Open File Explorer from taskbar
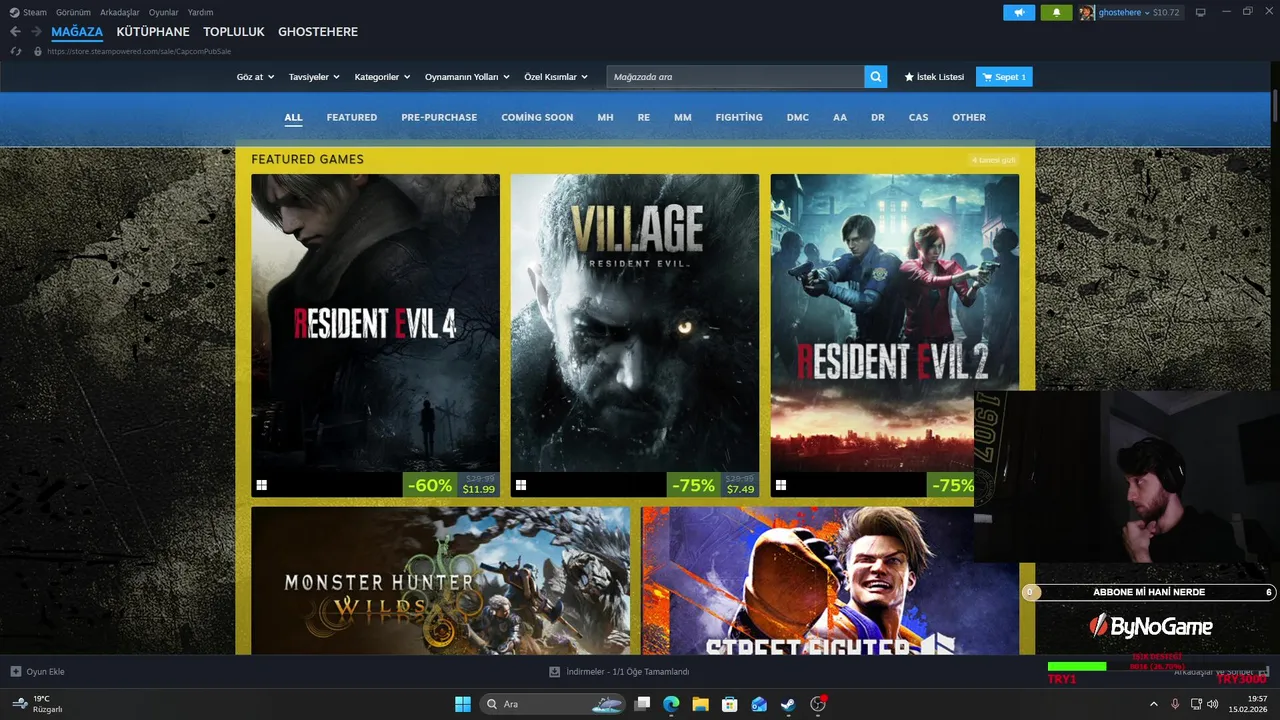1280x720 pixels. point(701,704)
